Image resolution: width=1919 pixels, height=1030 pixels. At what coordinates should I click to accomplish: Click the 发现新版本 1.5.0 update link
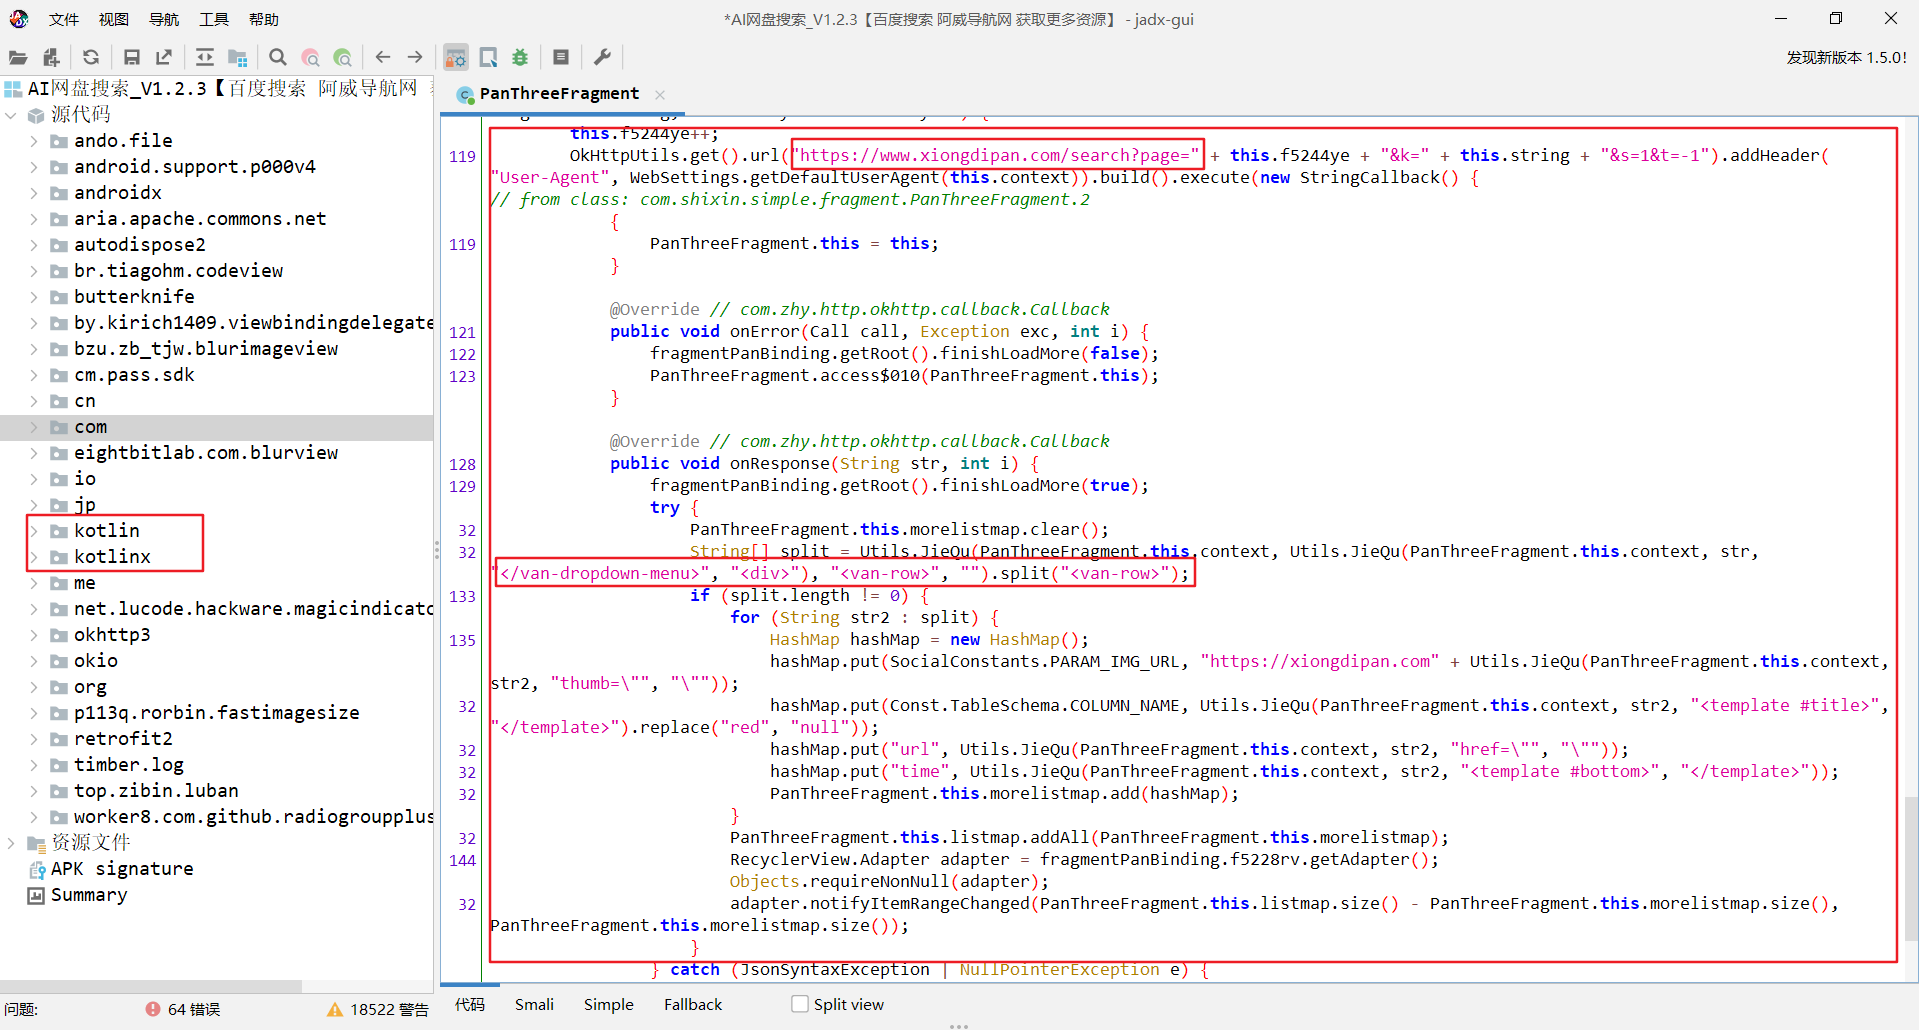1846,58
